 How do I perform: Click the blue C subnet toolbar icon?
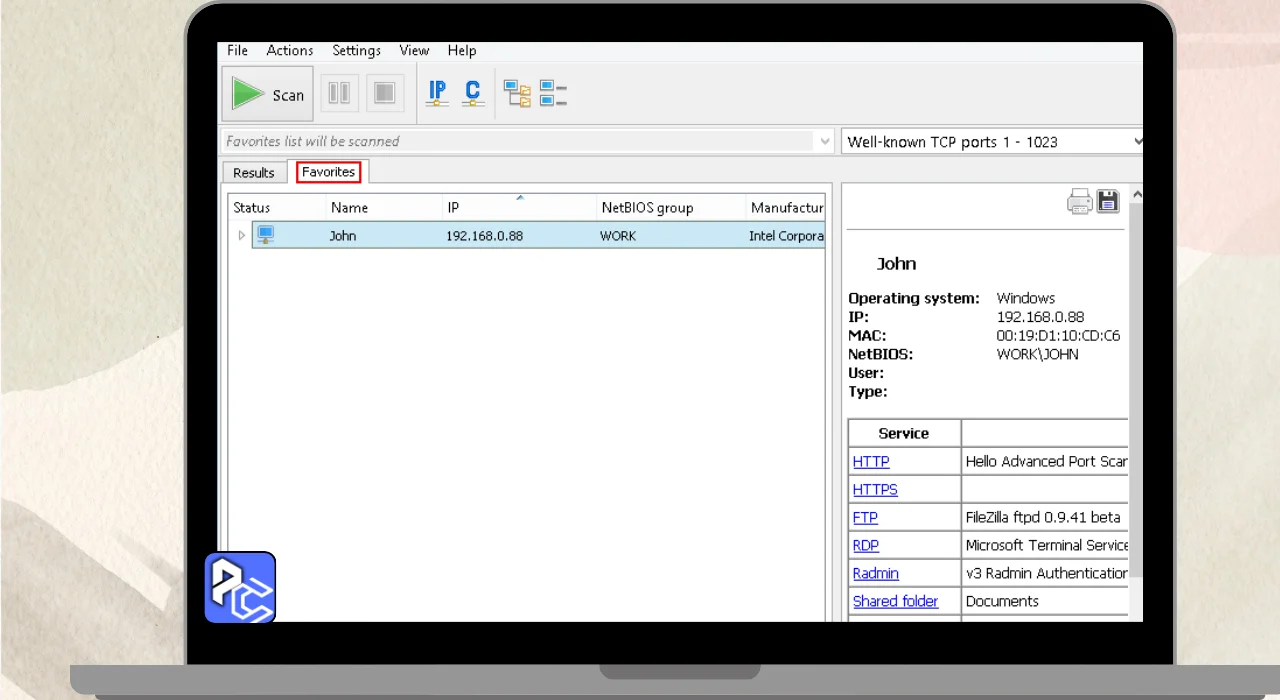tap(473, 93)
